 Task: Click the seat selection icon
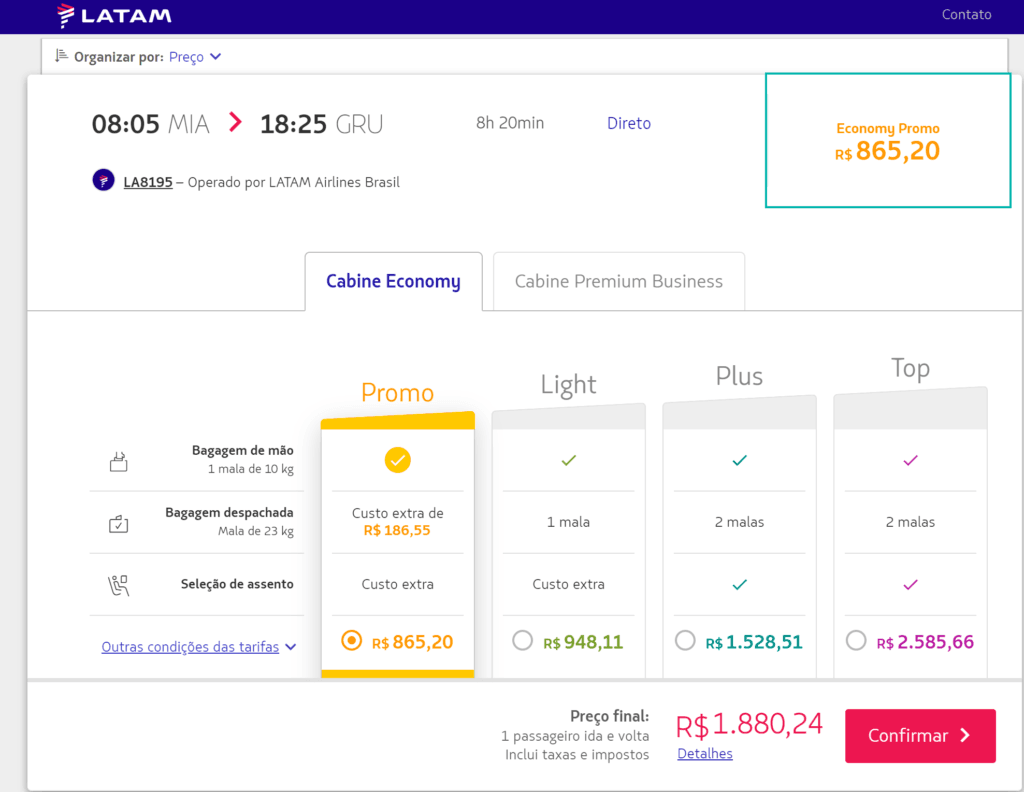tap(118, 585)
